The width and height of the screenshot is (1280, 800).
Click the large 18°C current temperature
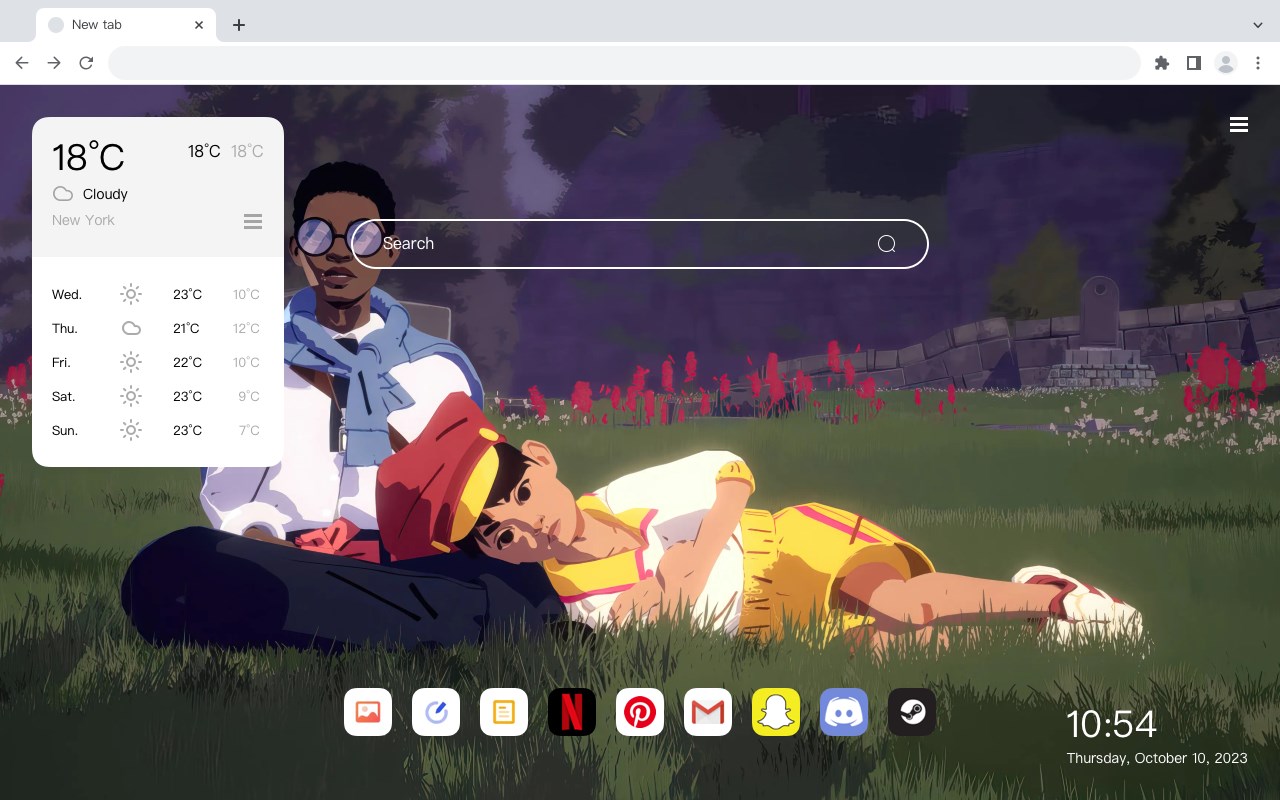(88, 157)
